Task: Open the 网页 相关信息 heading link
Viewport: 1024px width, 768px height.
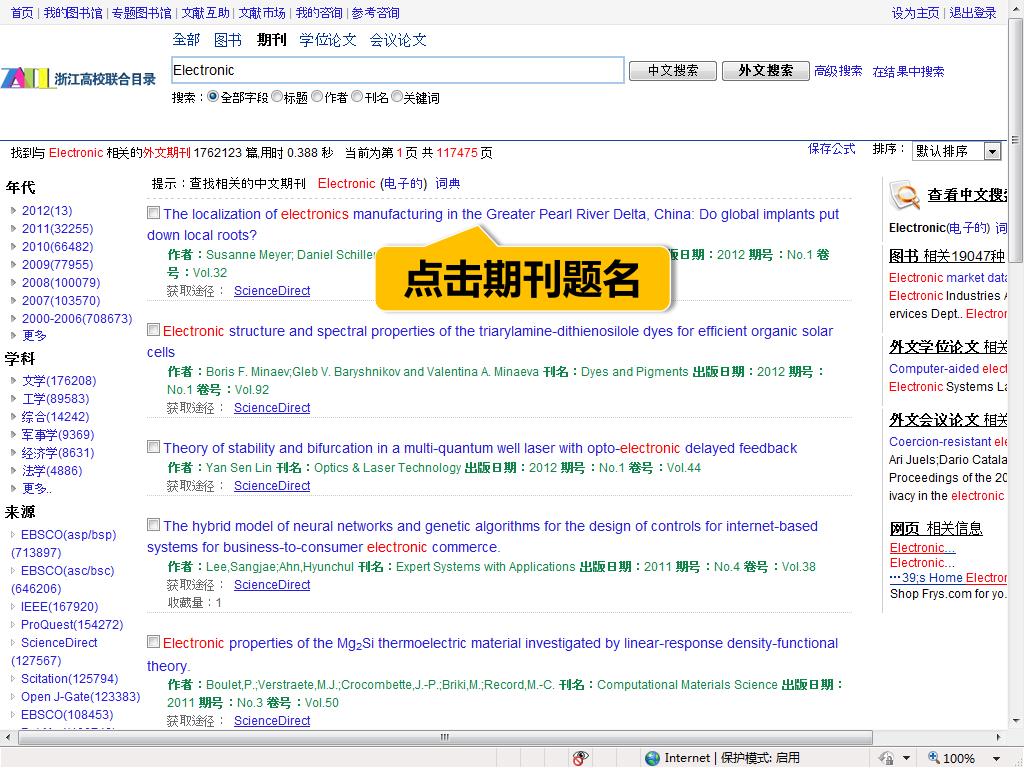Action: (x=936, y=528)
